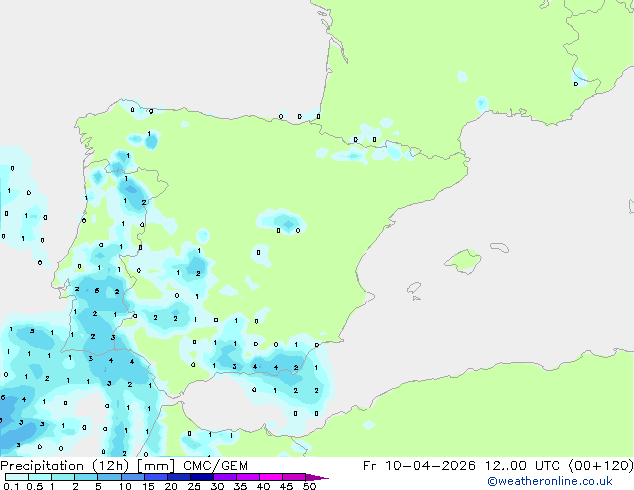The image size is (634, 490).
Task: Click the Mallorca island on the map
Action: [x=464, y=261]
